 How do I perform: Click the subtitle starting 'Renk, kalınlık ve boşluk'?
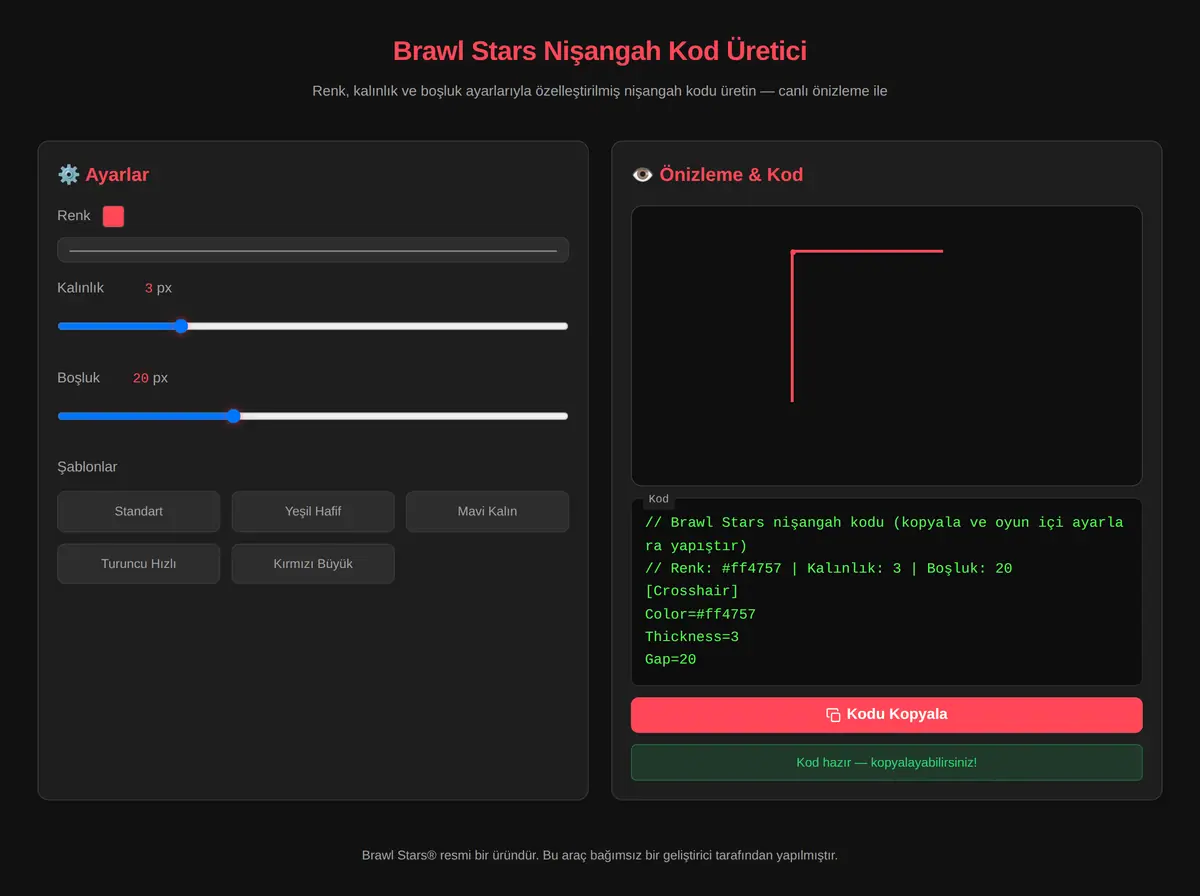click(x=600, y=91)
